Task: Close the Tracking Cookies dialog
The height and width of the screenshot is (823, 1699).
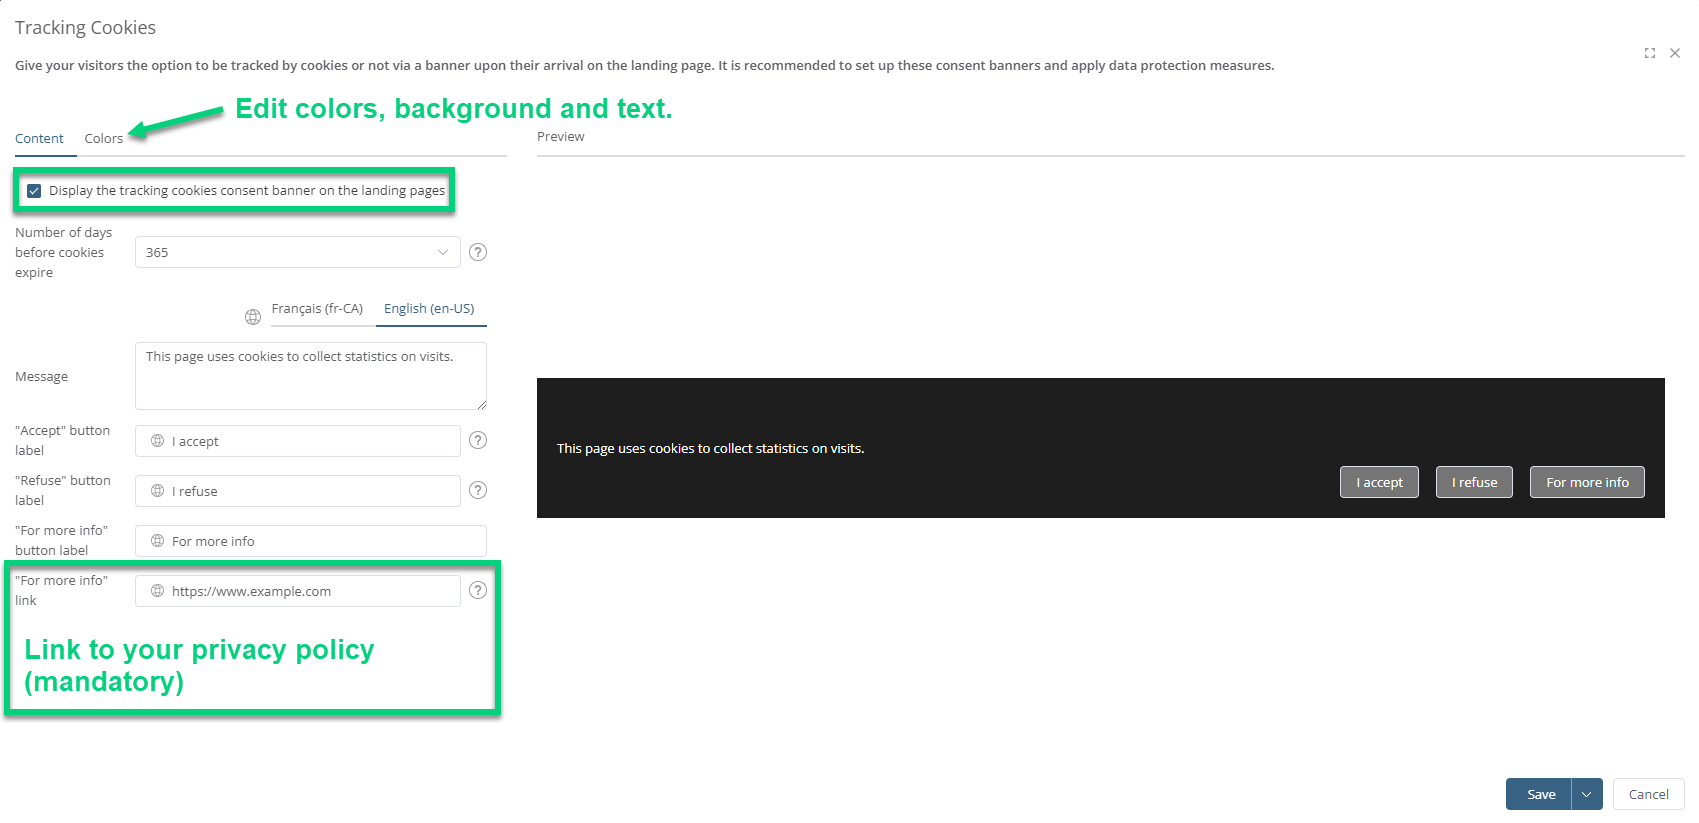Action: coord(1675,53)
